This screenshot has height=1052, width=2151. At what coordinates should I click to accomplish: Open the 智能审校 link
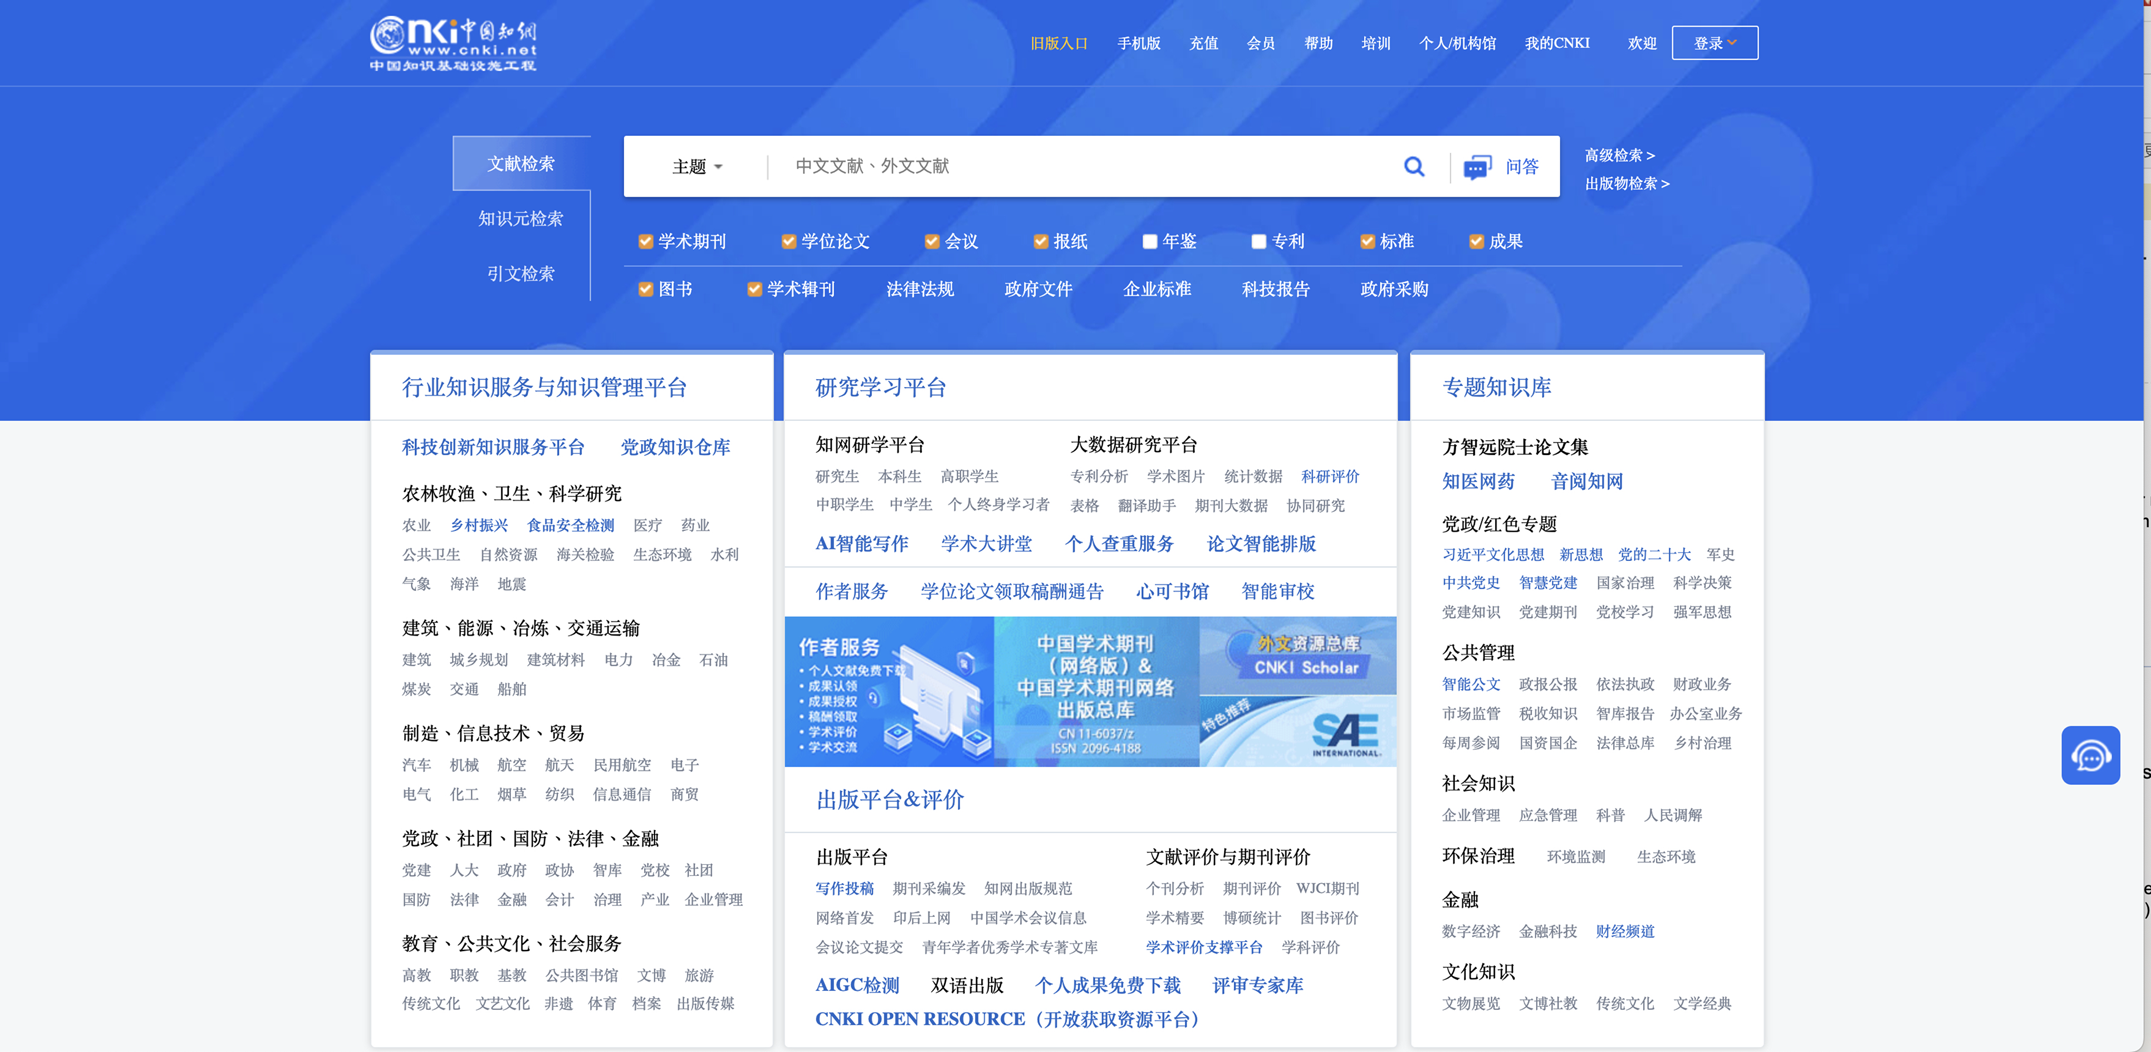(x=1278, y=592)
